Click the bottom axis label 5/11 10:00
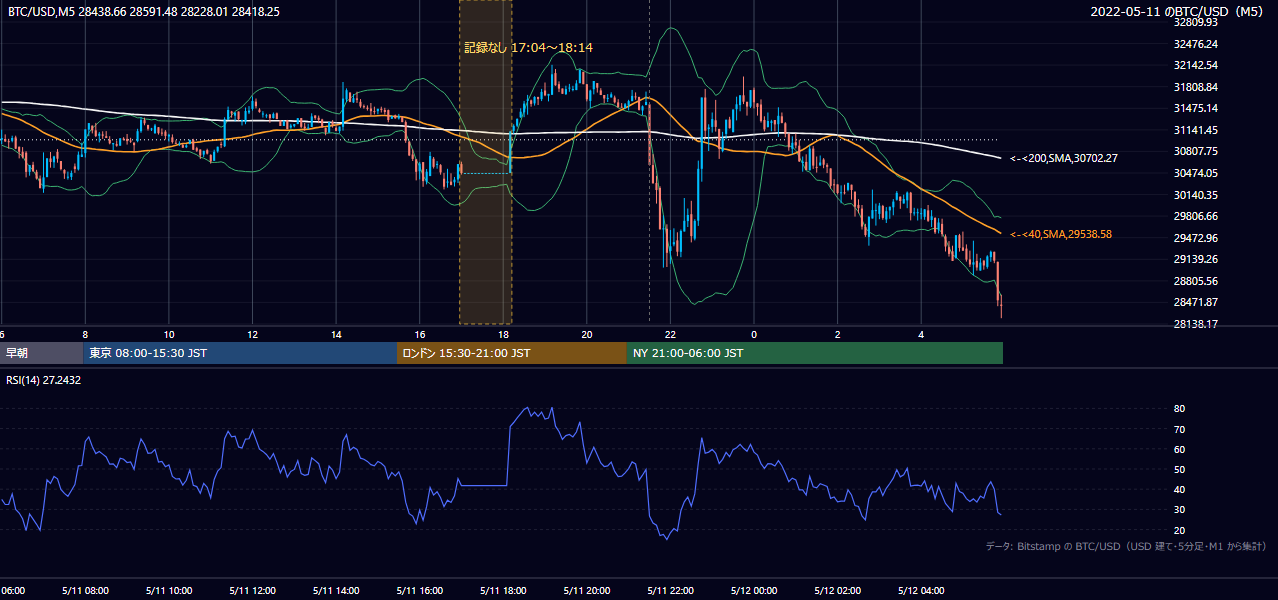The width and height of the screenshot is (1278, 600). (x=169, y=590)
